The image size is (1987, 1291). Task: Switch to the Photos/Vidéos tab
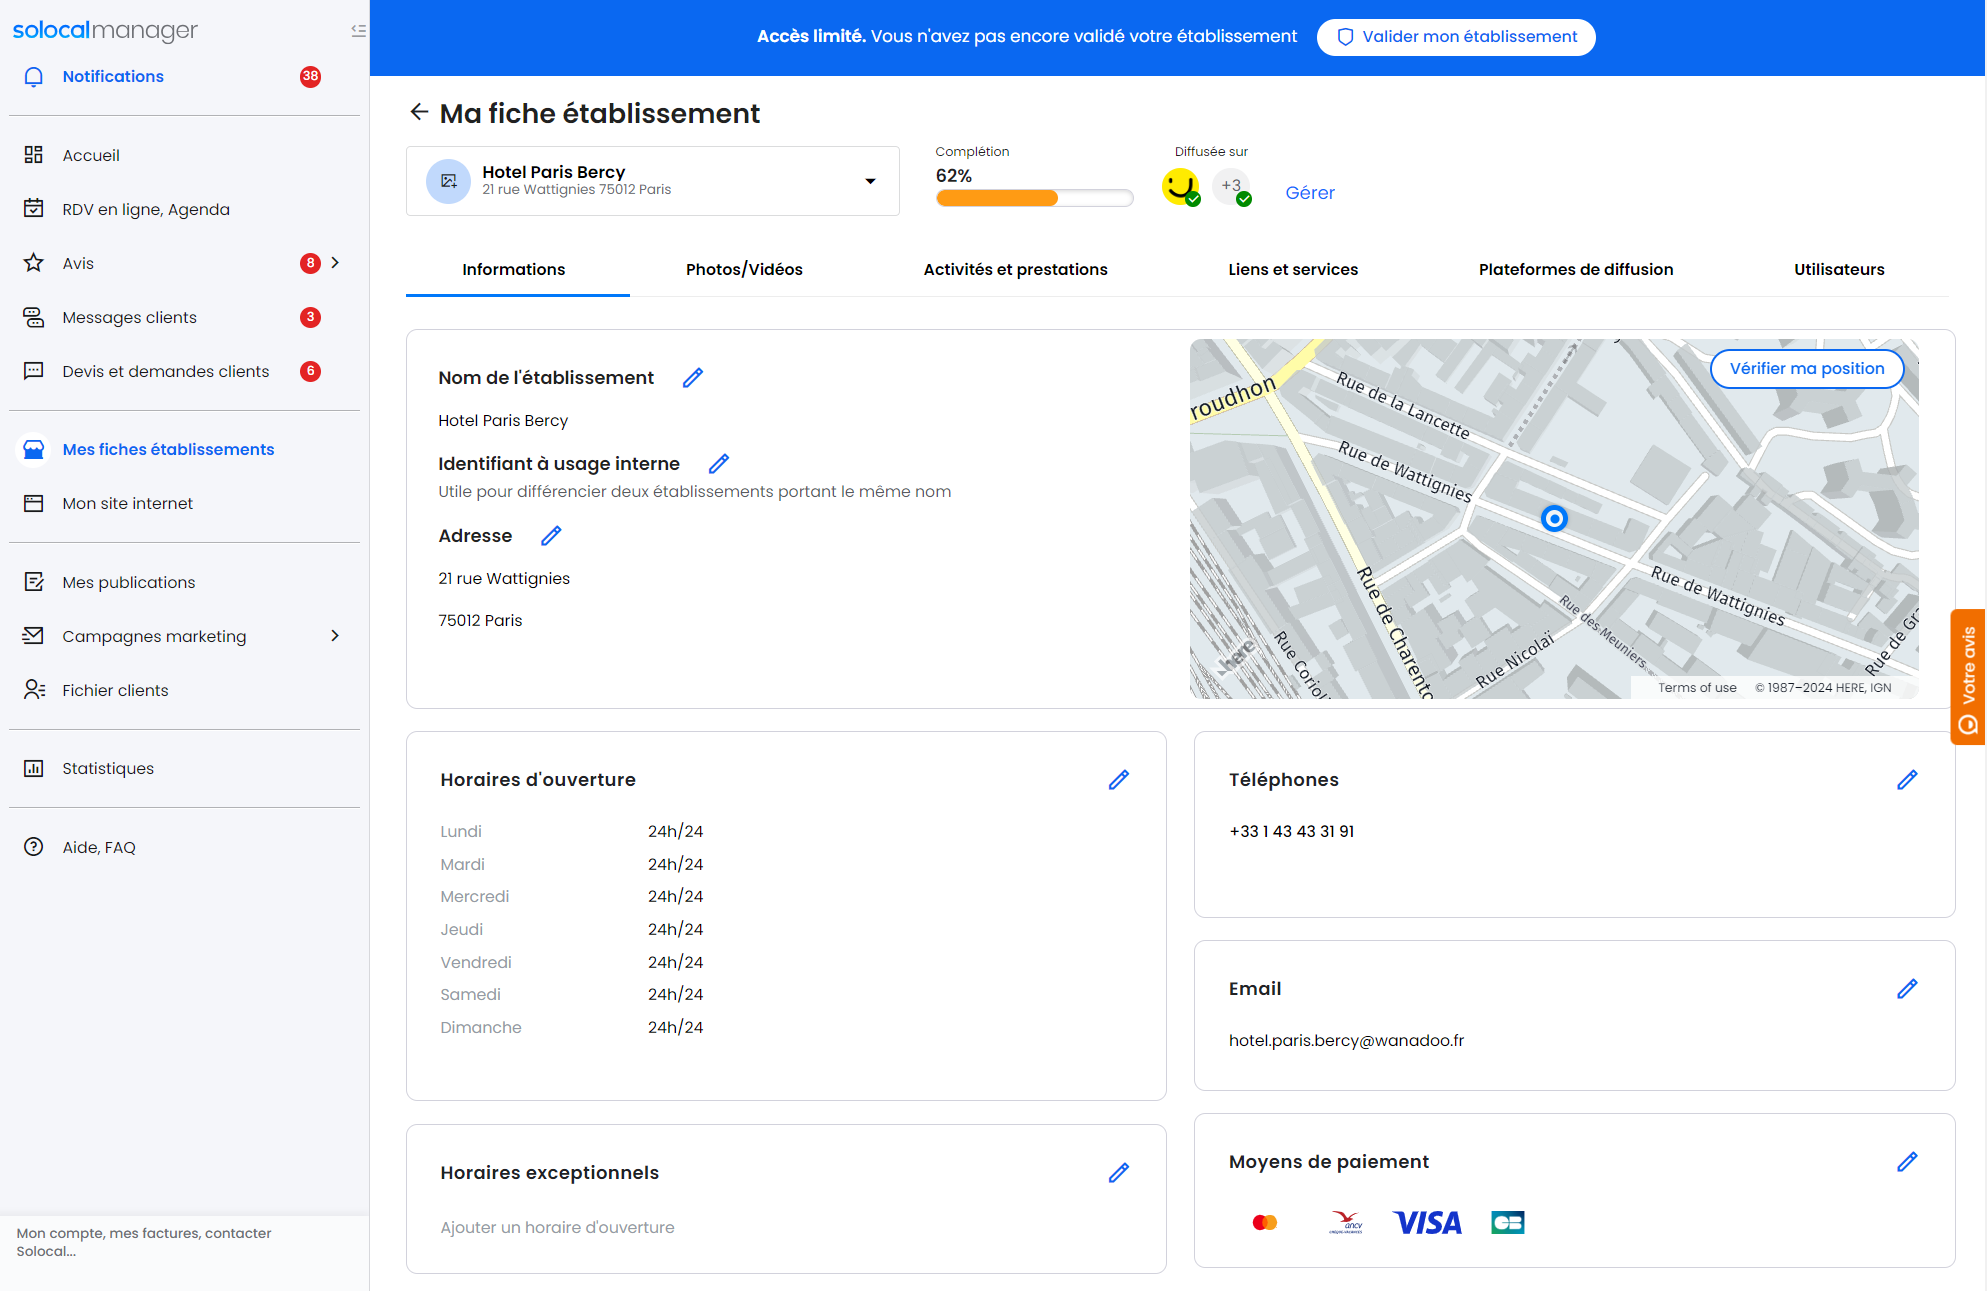point(744,269)
